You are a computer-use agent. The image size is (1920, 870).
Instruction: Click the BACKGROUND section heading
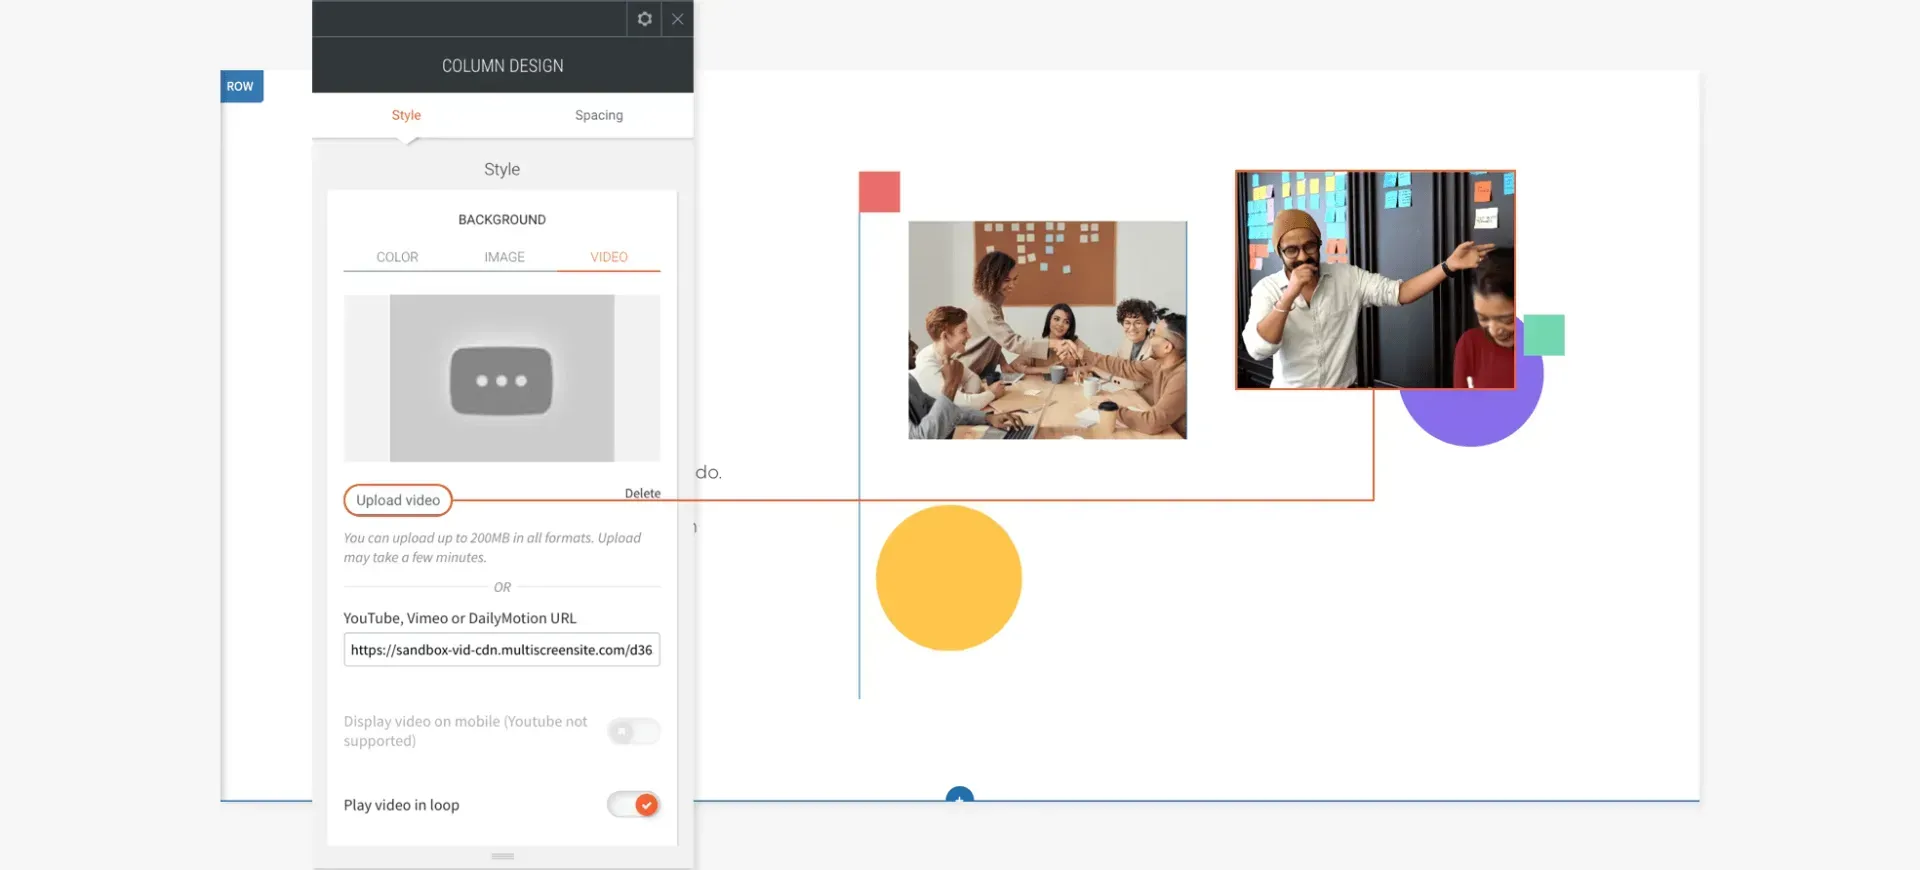[x=502, y=219]
